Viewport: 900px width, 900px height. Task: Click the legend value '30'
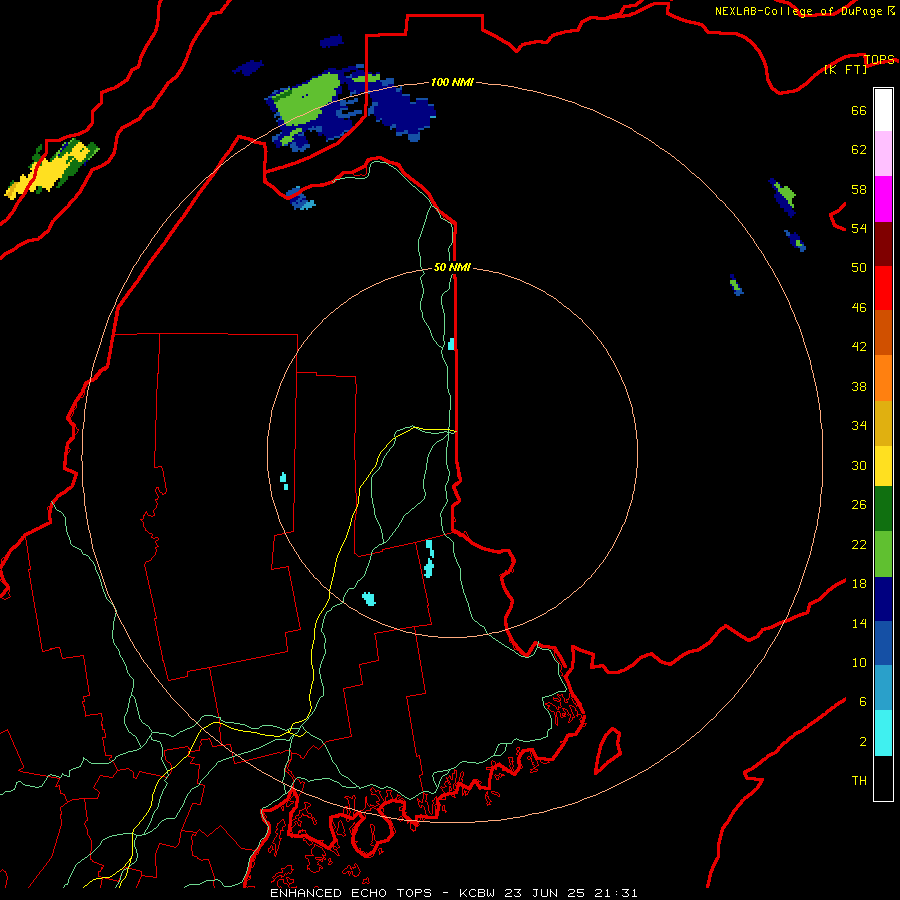coord(859,465)
